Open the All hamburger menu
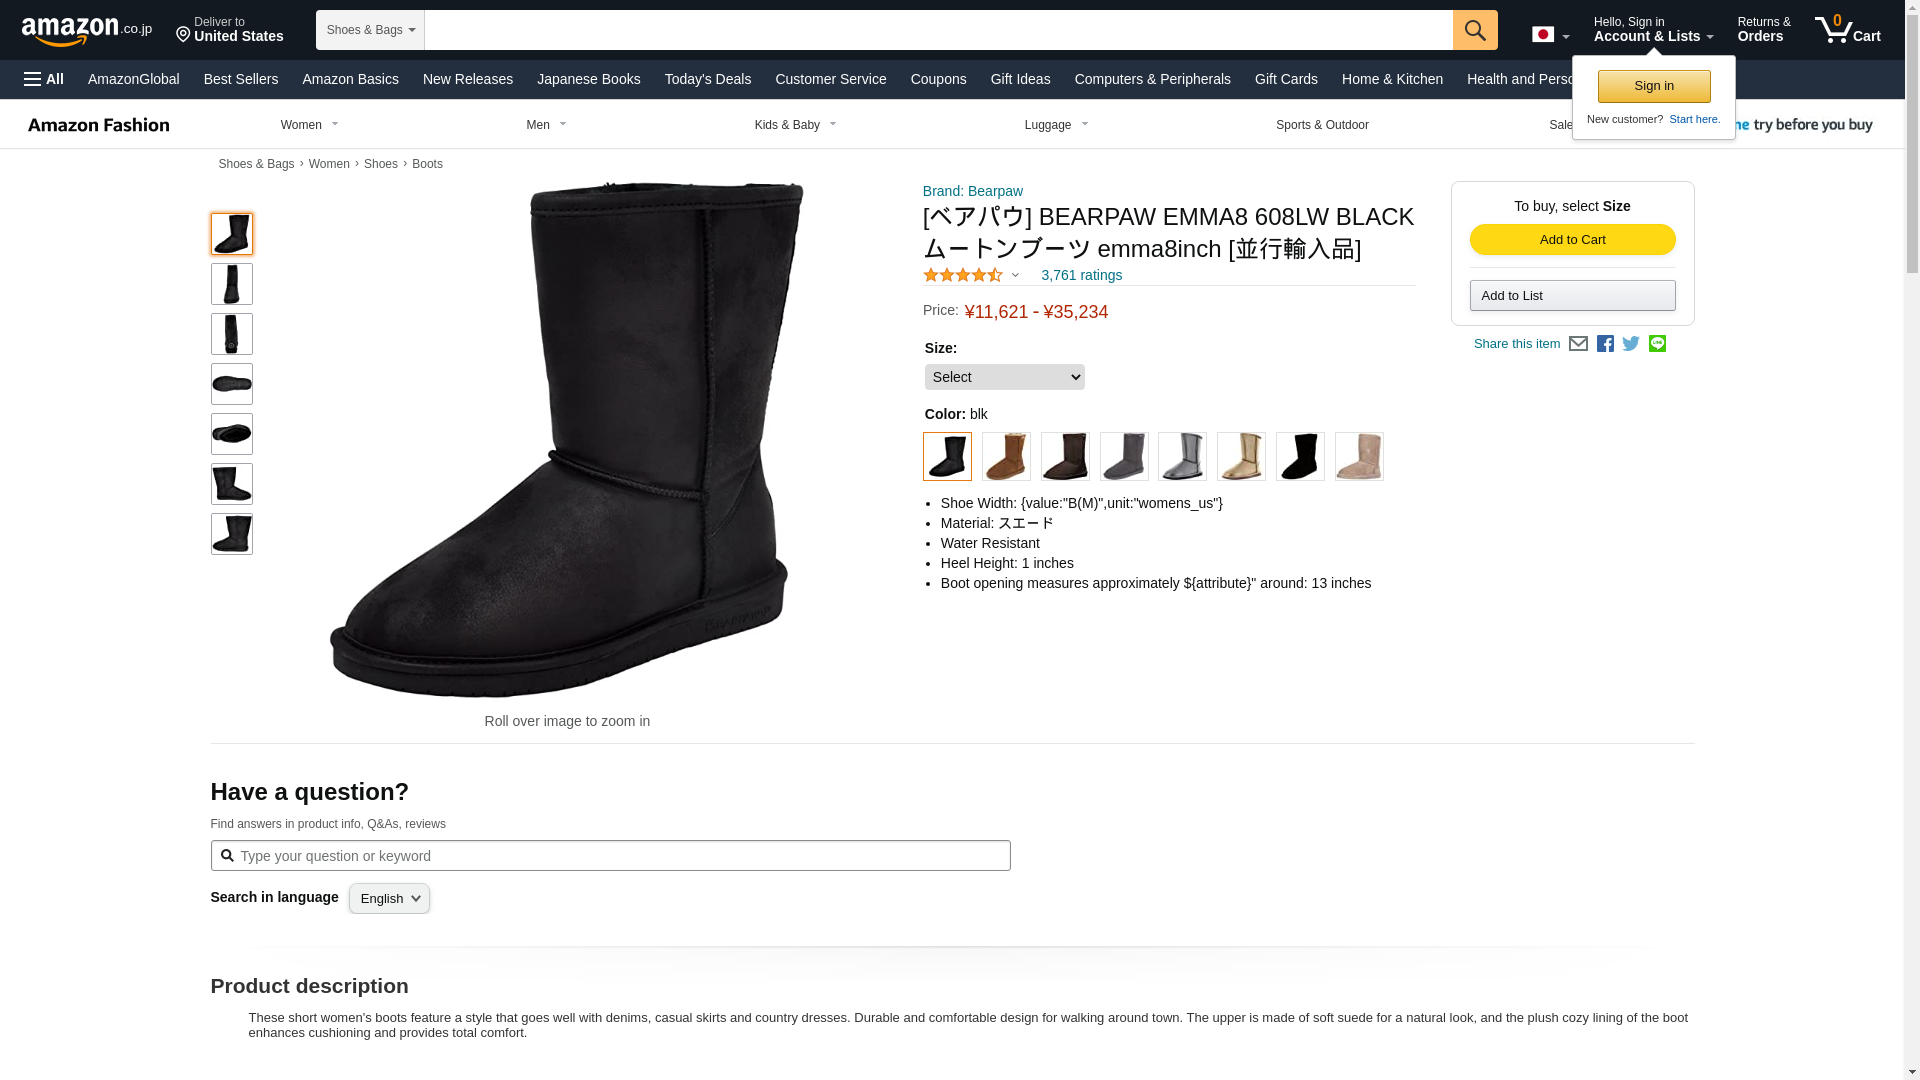The width and height of the screenshot is (1920, 1080). coord(44,79)
